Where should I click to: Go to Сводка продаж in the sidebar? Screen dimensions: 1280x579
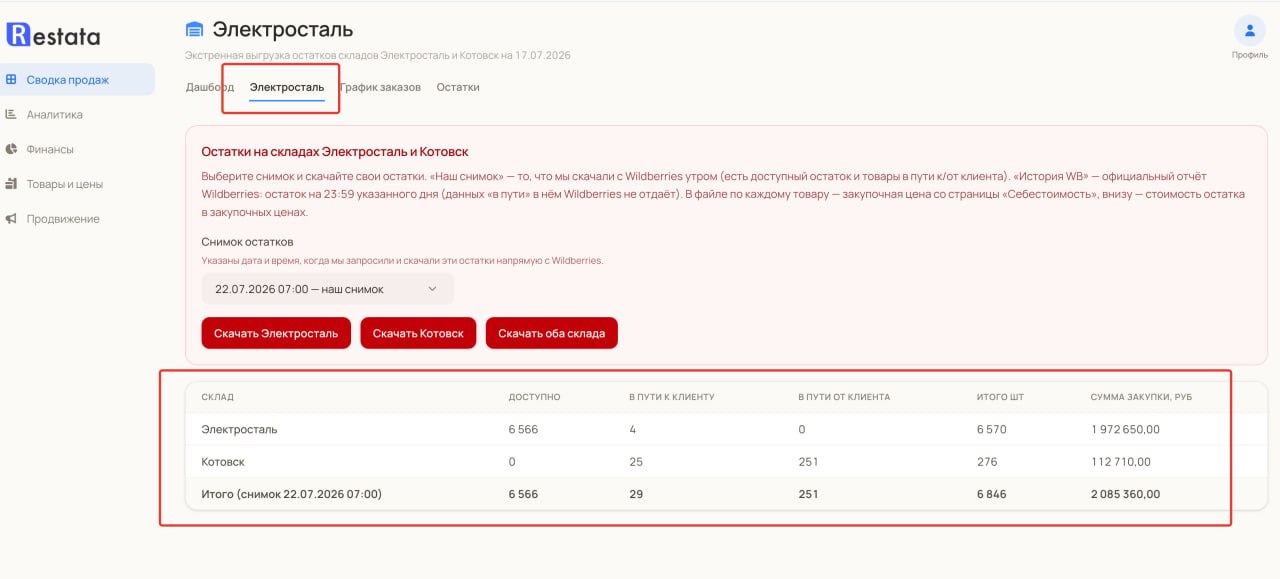[77, 80]
